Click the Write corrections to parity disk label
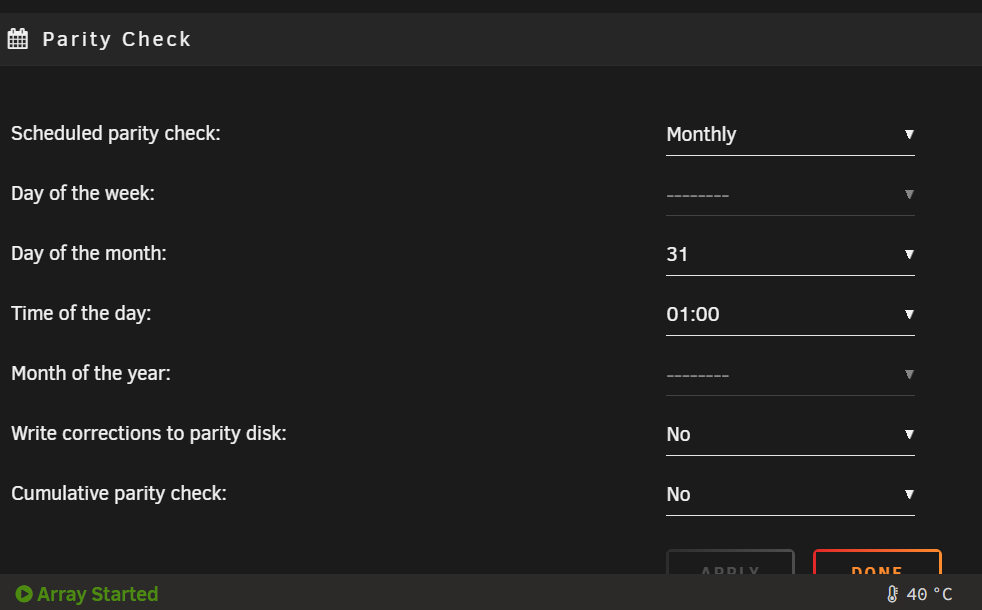Image resolution: width=982 pixels, height=610 pixels. [x=149, y=434]
